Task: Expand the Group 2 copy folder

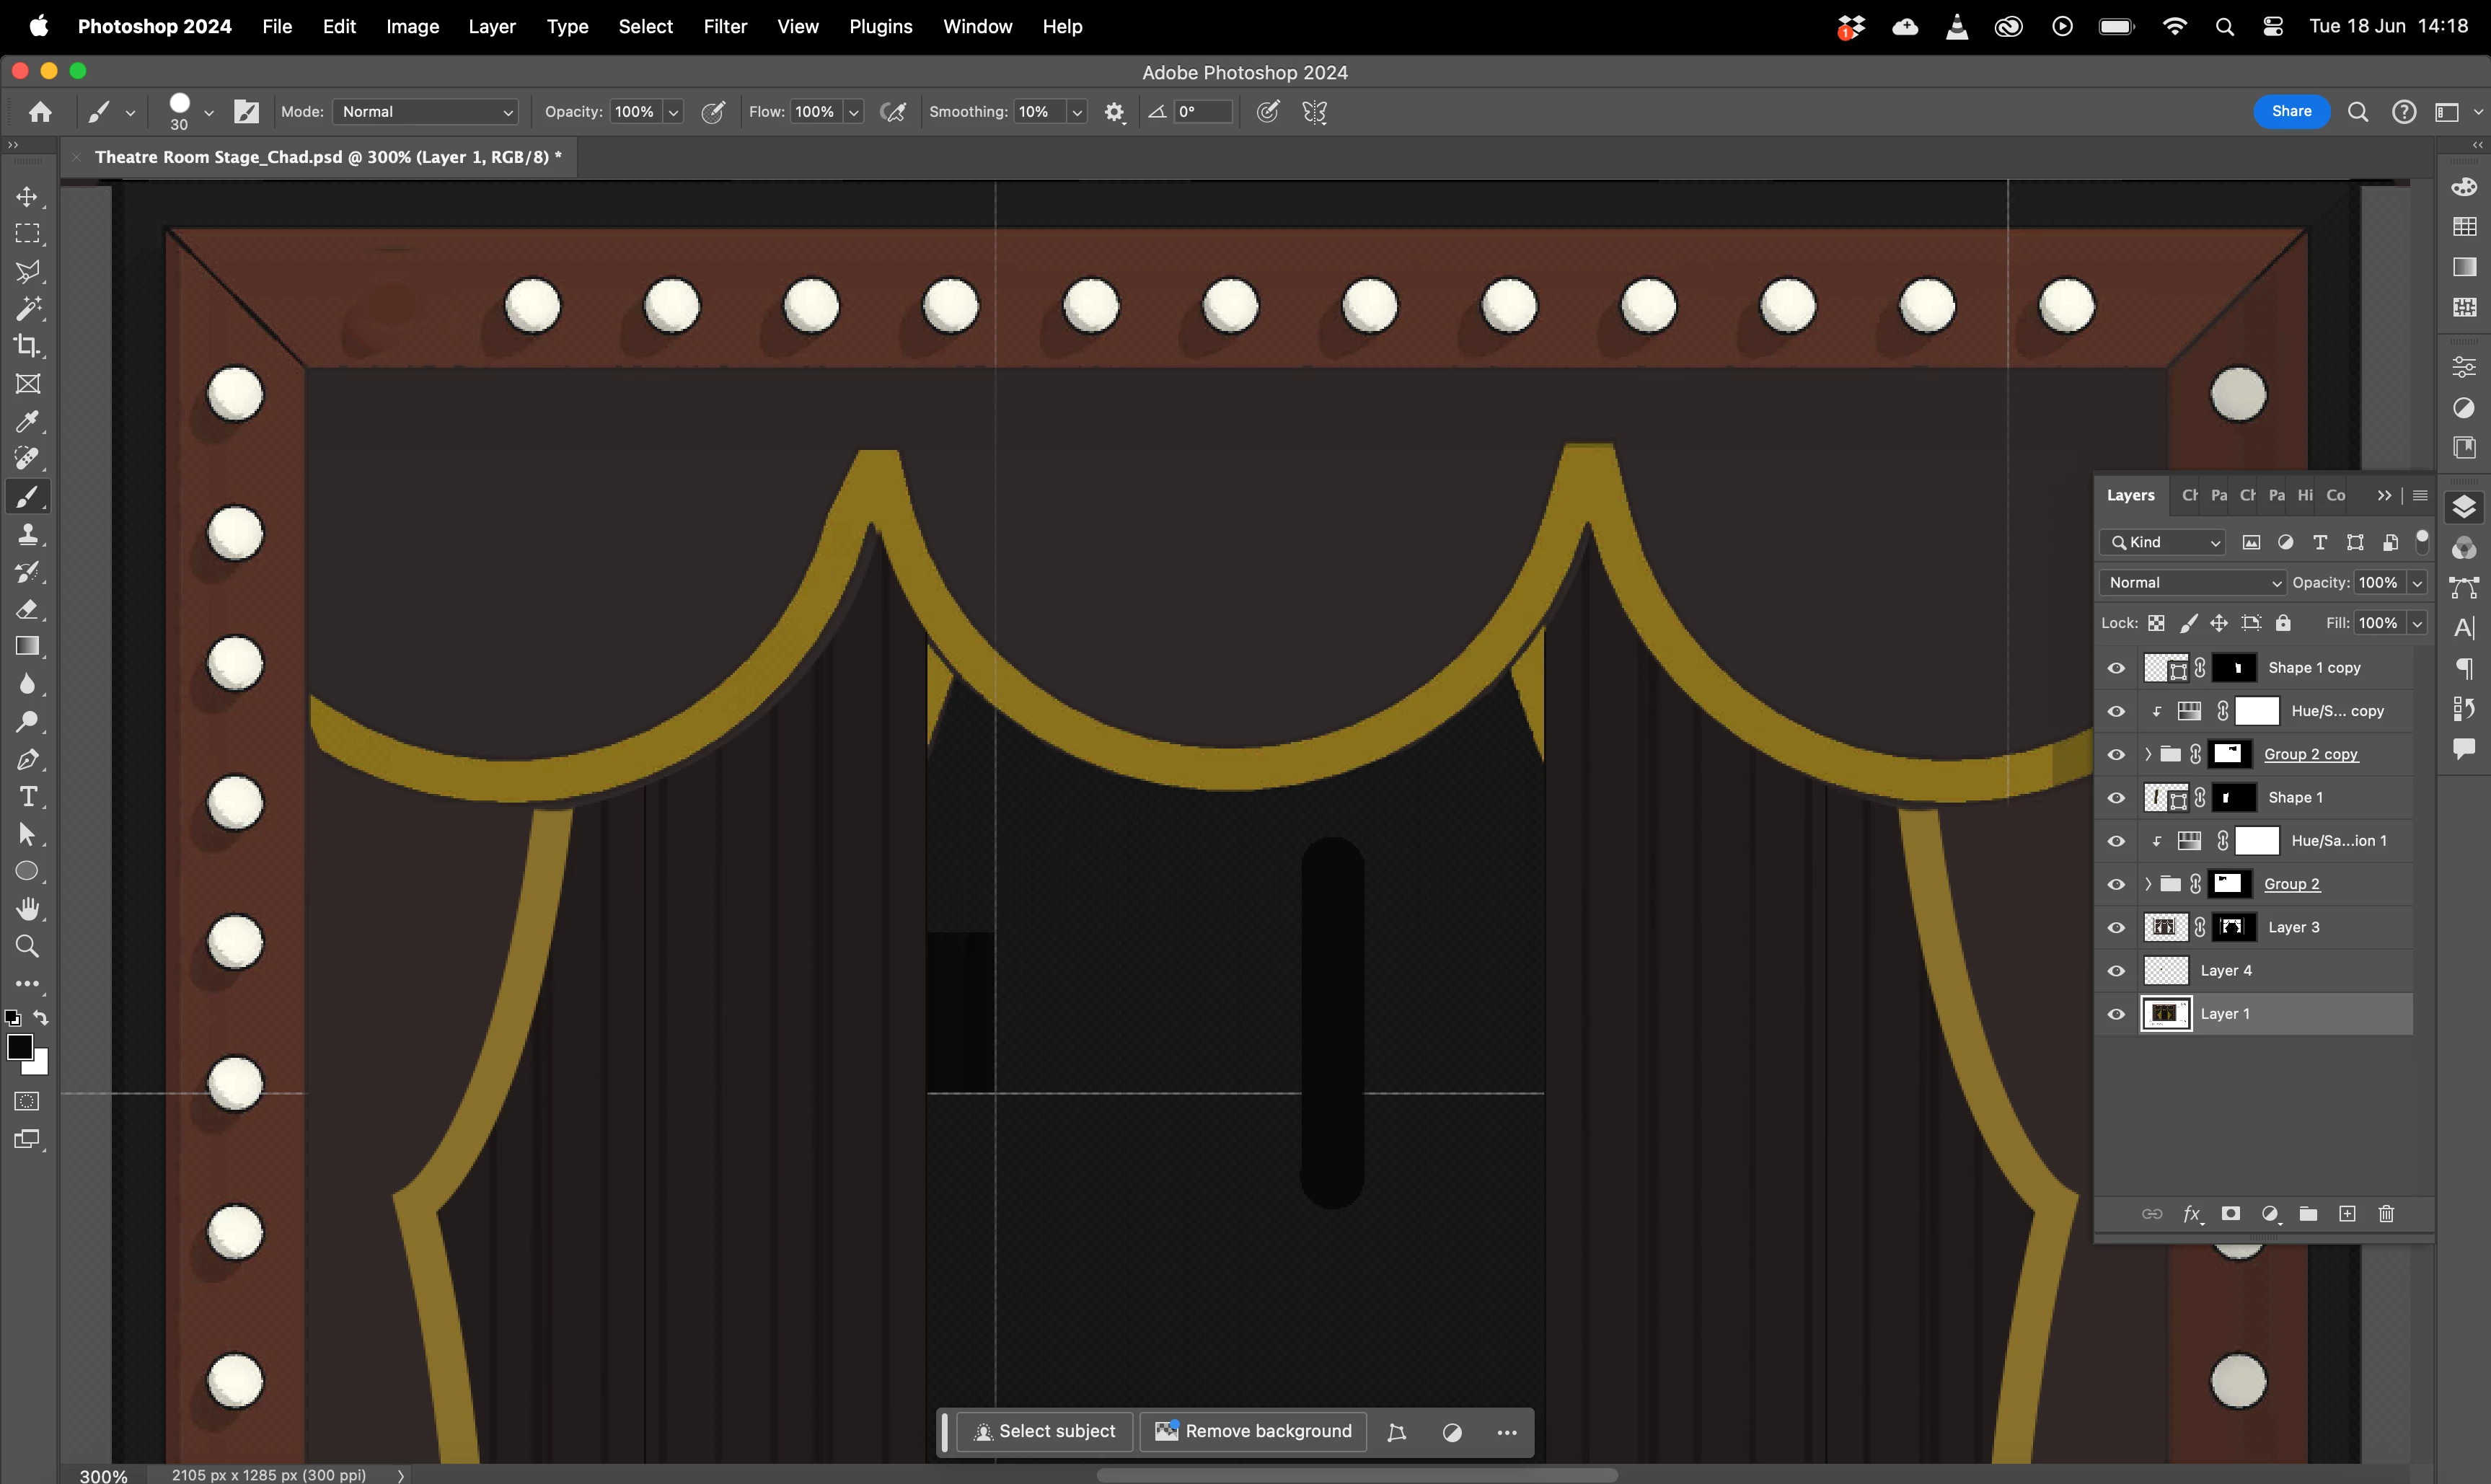Action: (x=2147, y=754)
